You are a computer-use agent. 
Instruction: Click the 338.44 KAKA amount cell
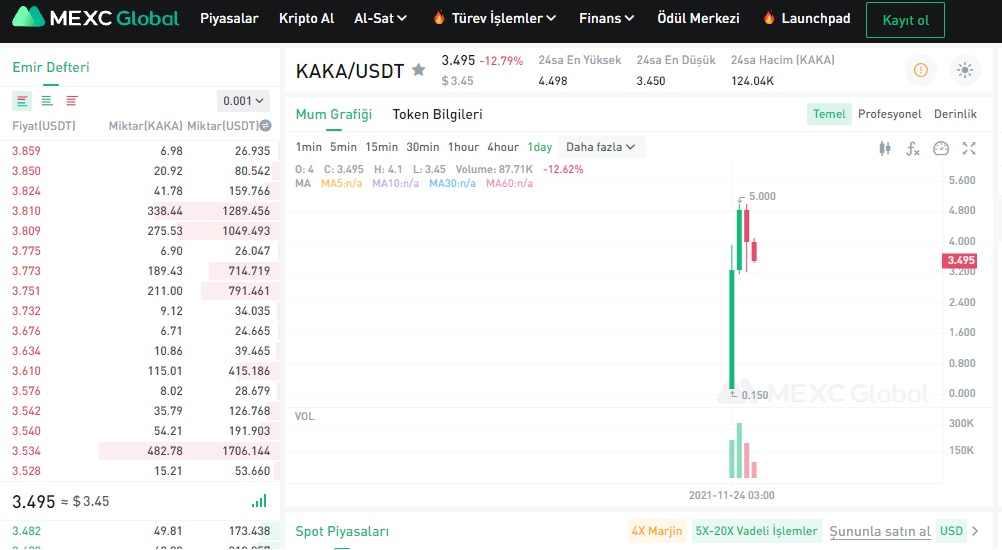point(165,211)
